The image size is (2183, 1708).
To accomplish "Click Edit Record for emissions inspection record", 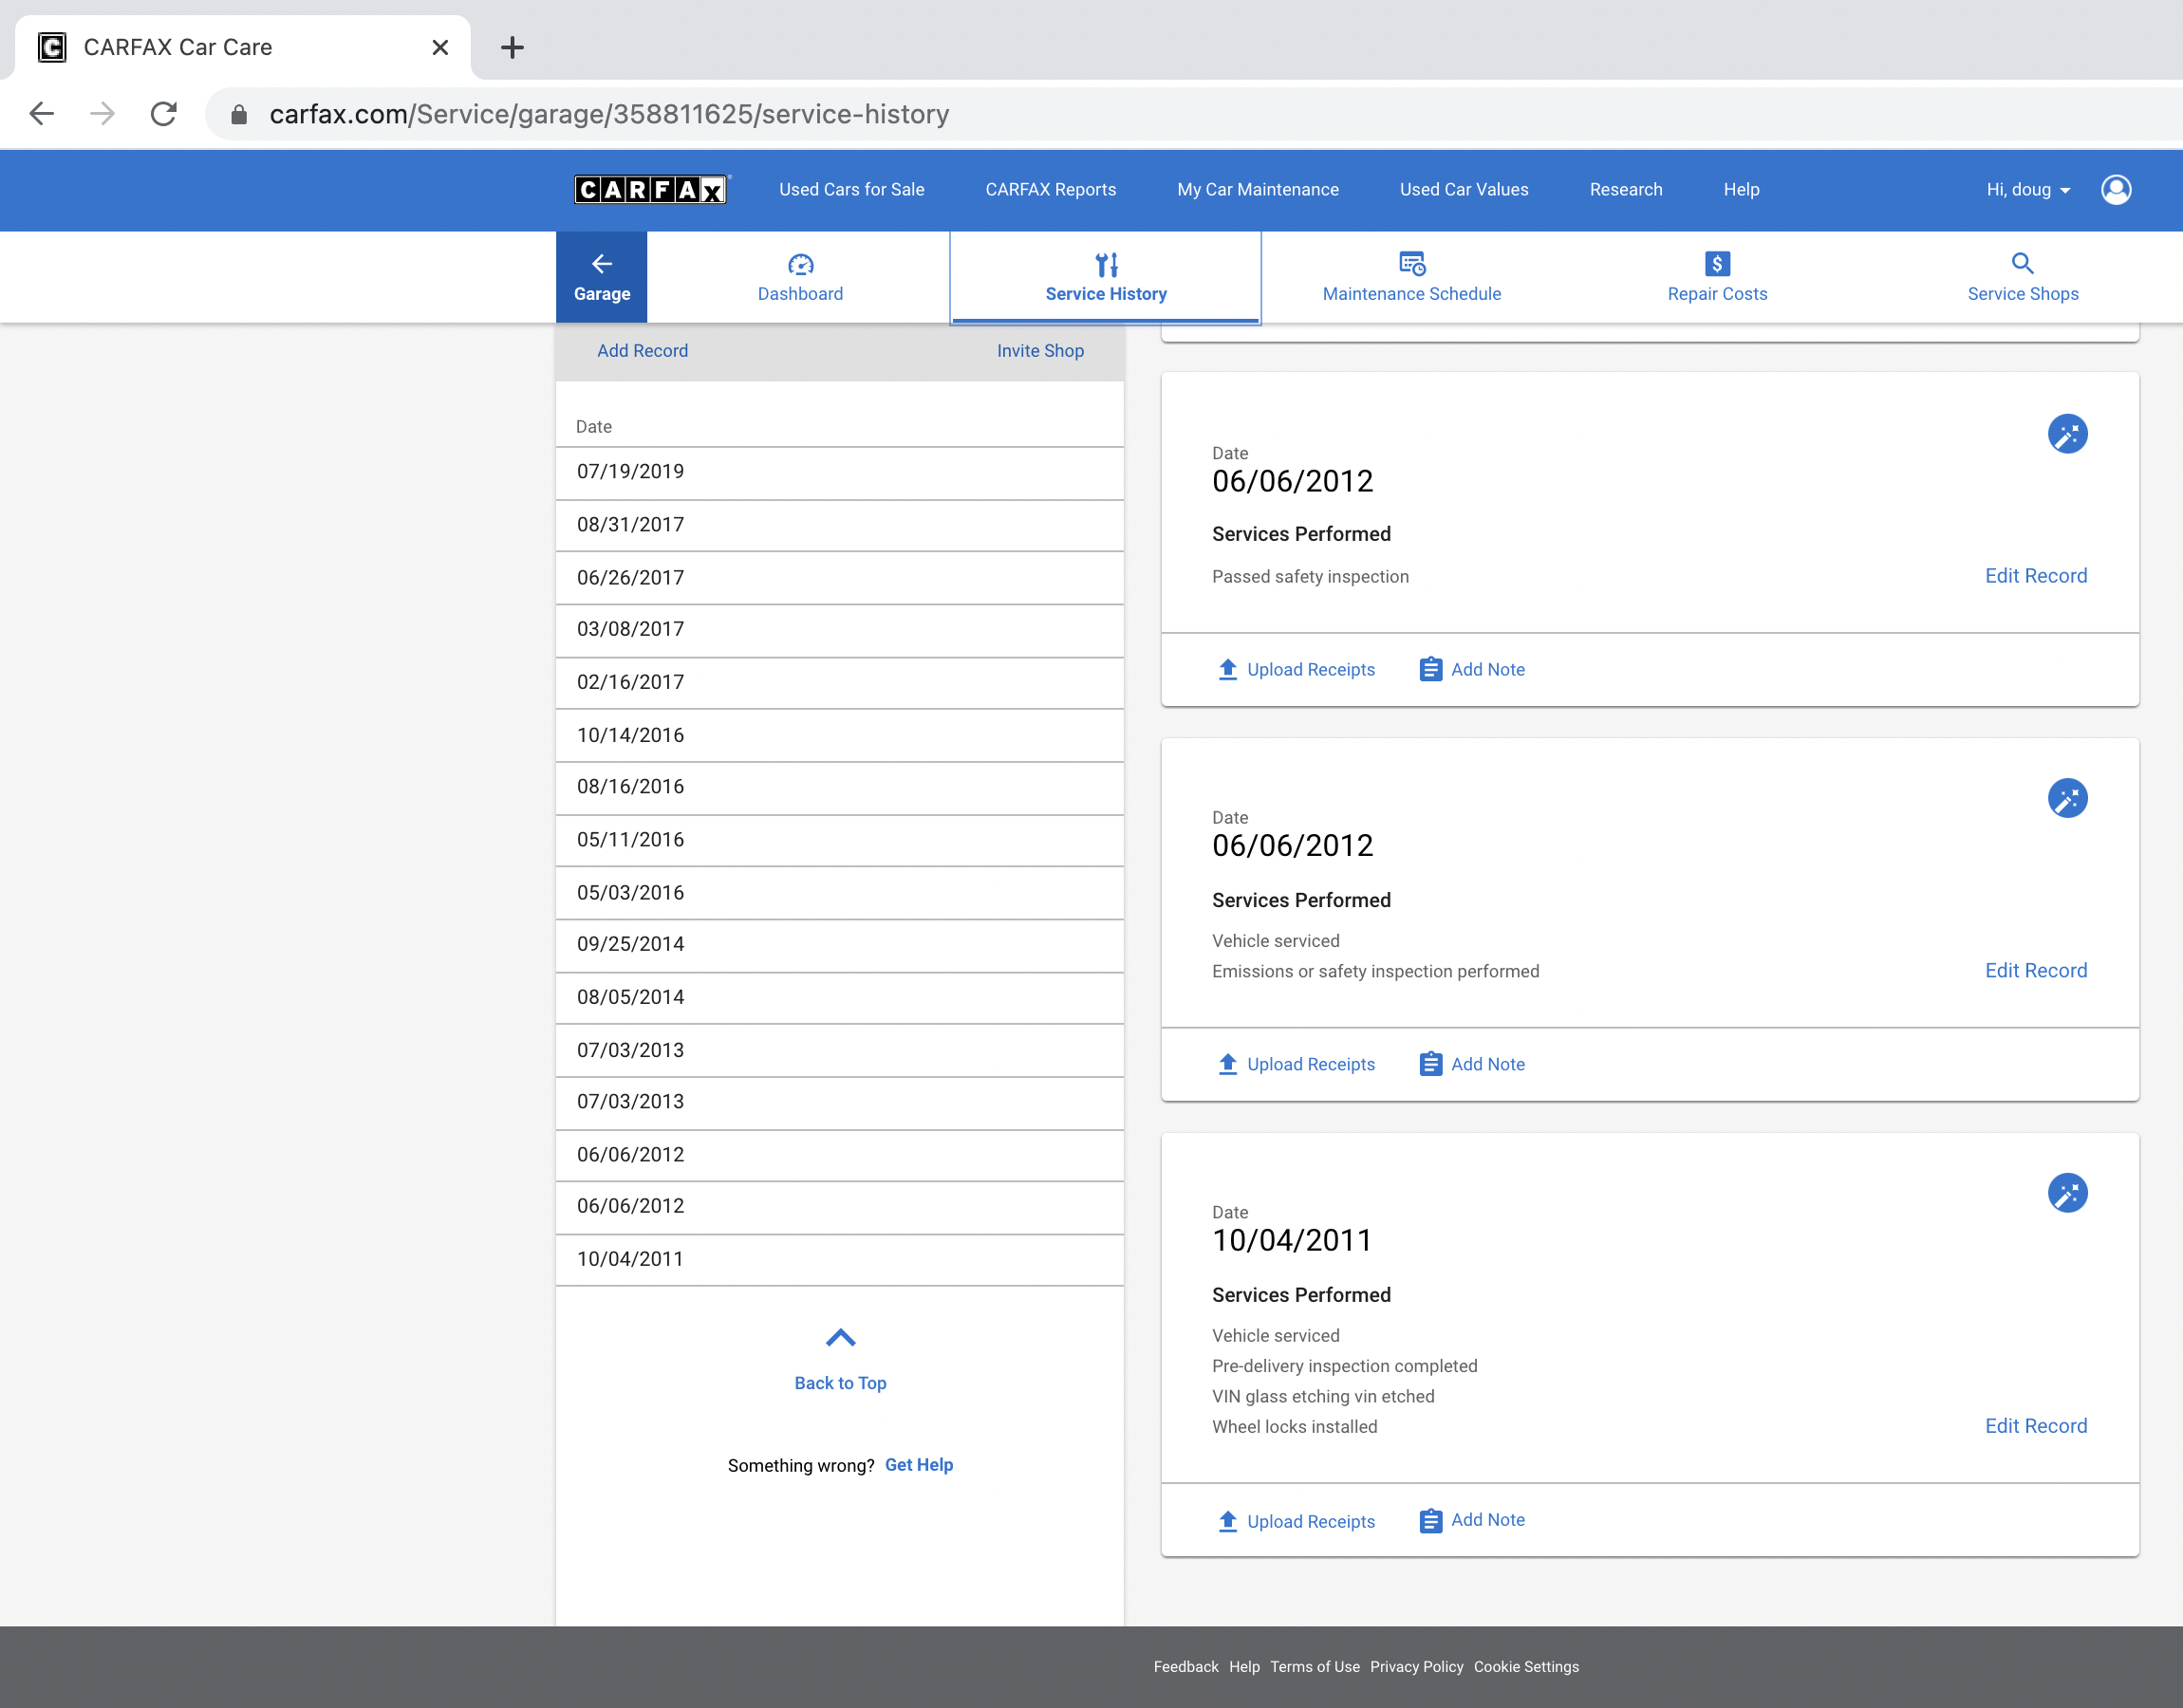I will coord(2035,971).
